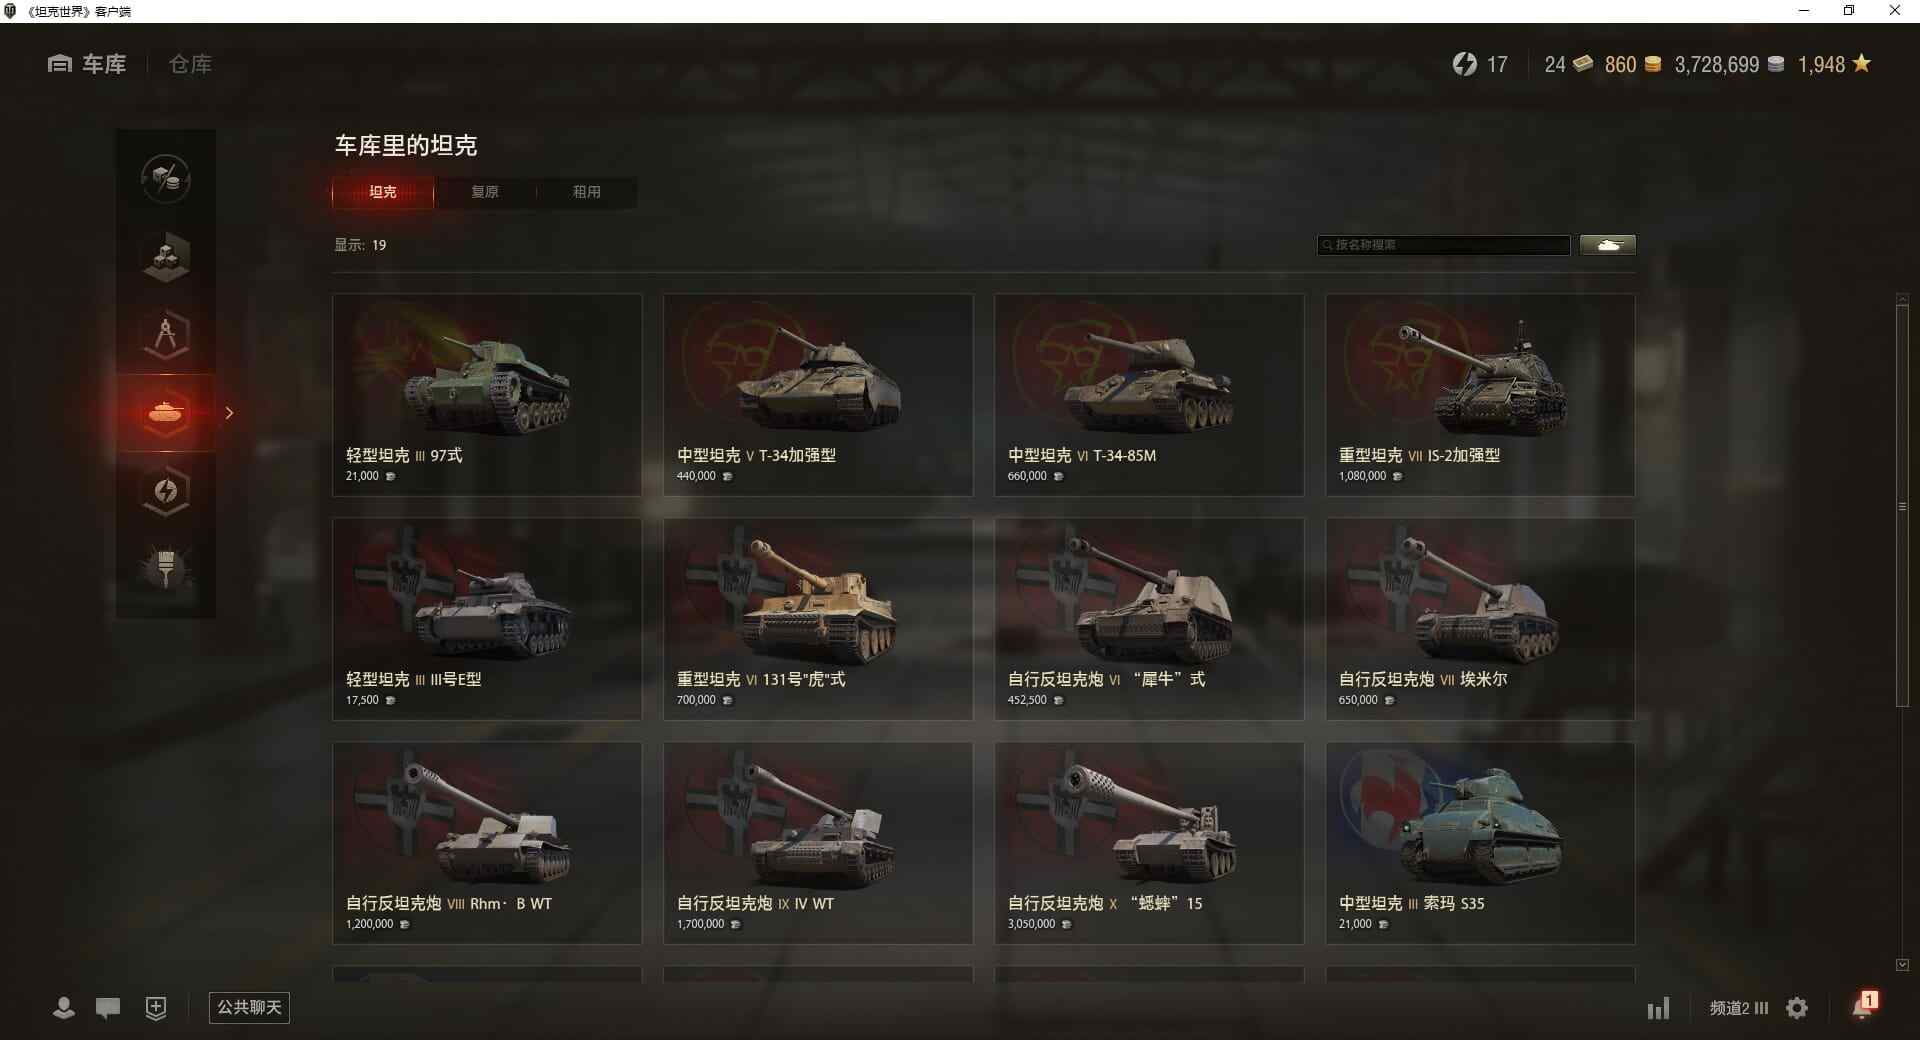This screenshot has height=1040, width=1920.
Task: Click the bar chart statistics icon
Action: pyautogui.click(x=1658, y=1008)
